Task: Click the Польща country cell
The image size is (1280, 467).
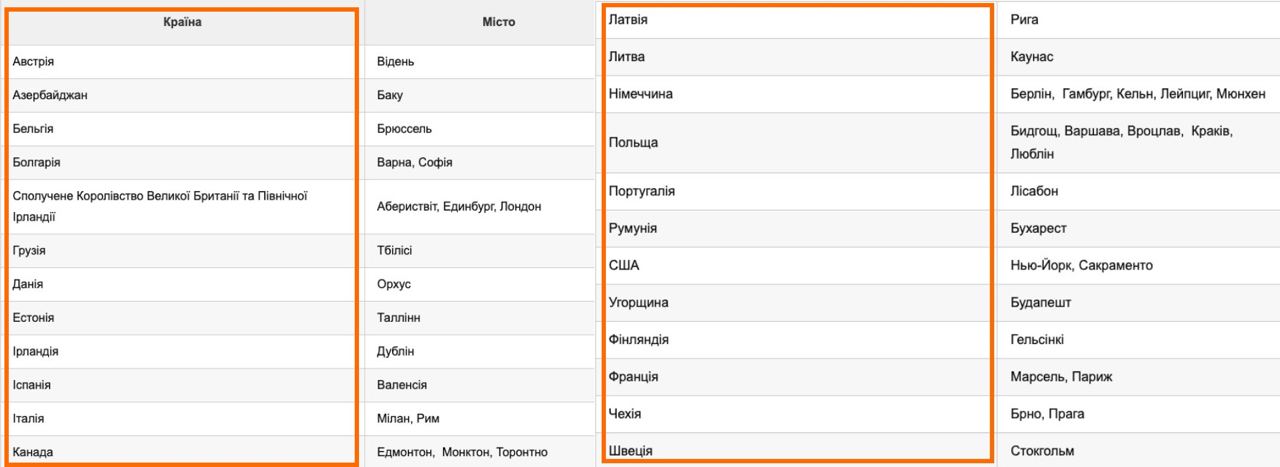Action: pyautogui.click(x=633, y=143)
